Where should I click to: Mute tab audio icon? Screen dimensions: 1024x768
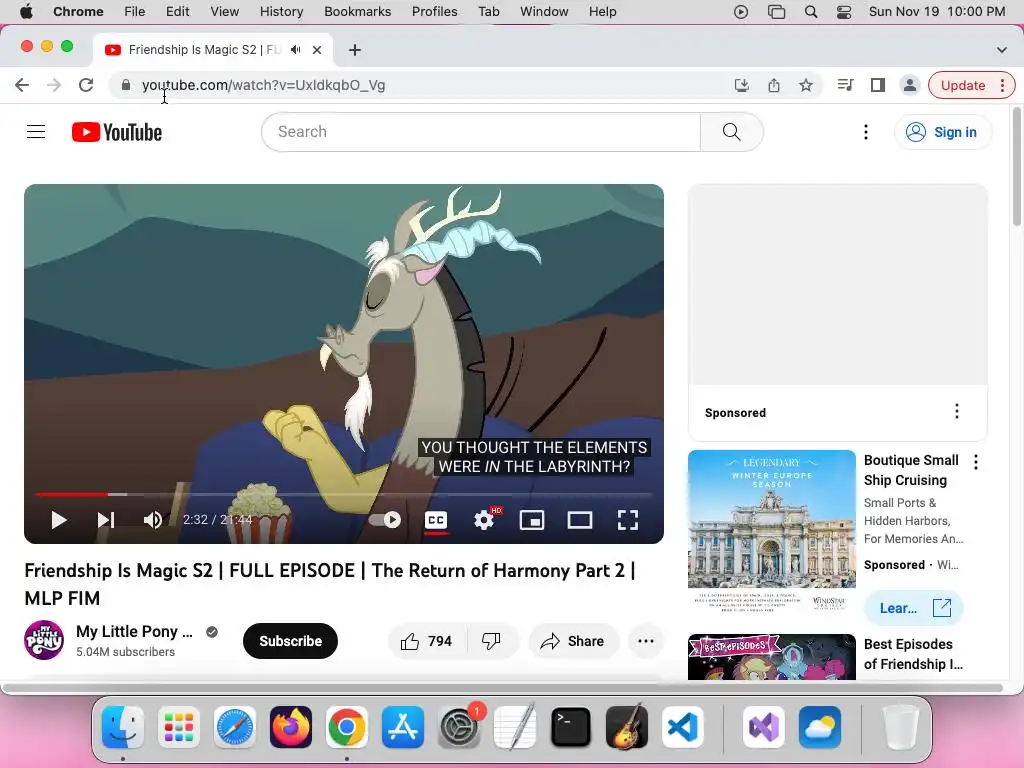pos(296,50)
